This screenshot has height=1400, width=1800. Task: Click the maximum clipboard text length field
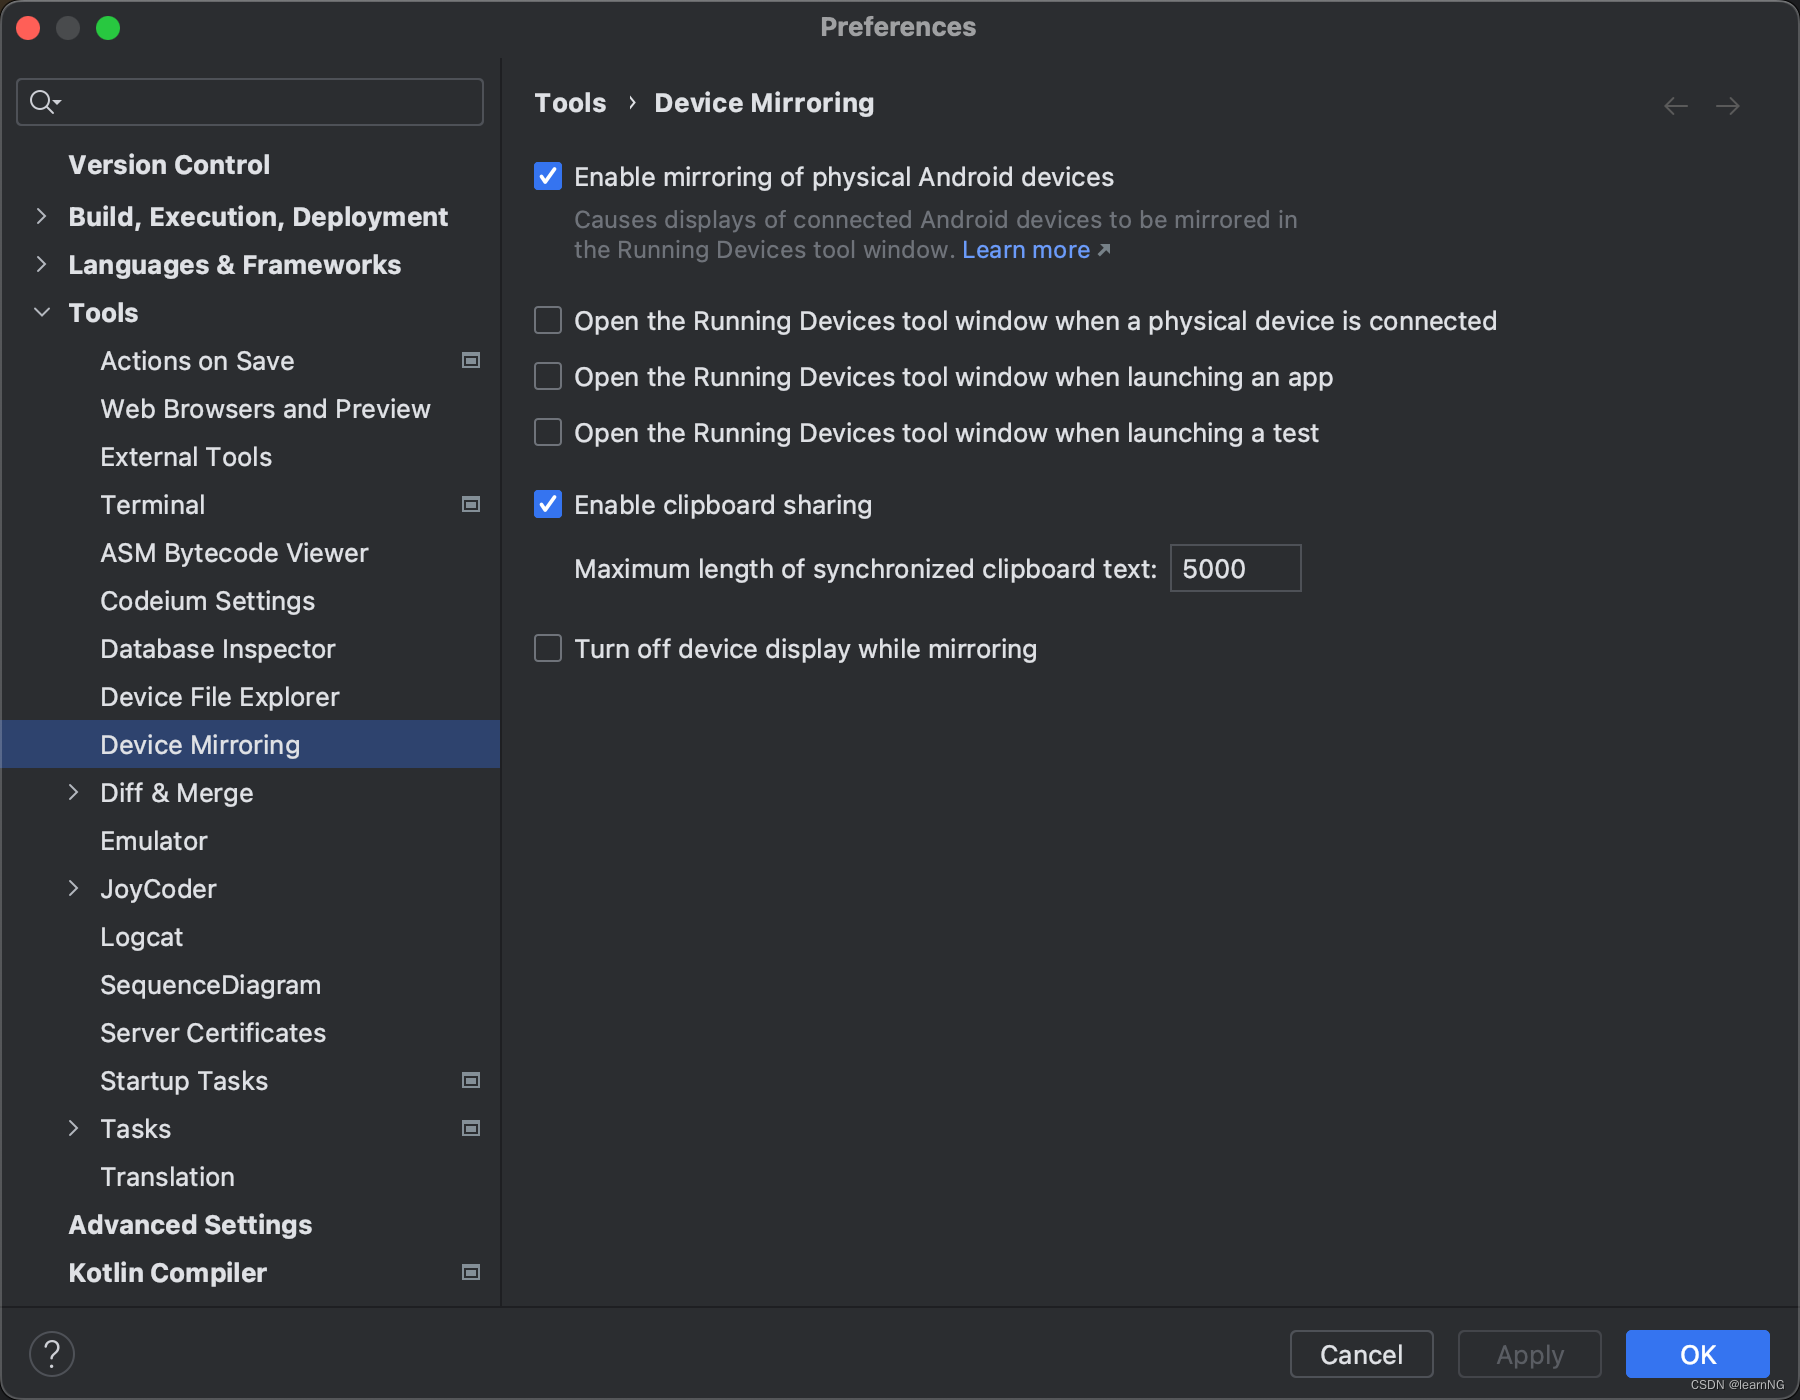coord(1235,569)
